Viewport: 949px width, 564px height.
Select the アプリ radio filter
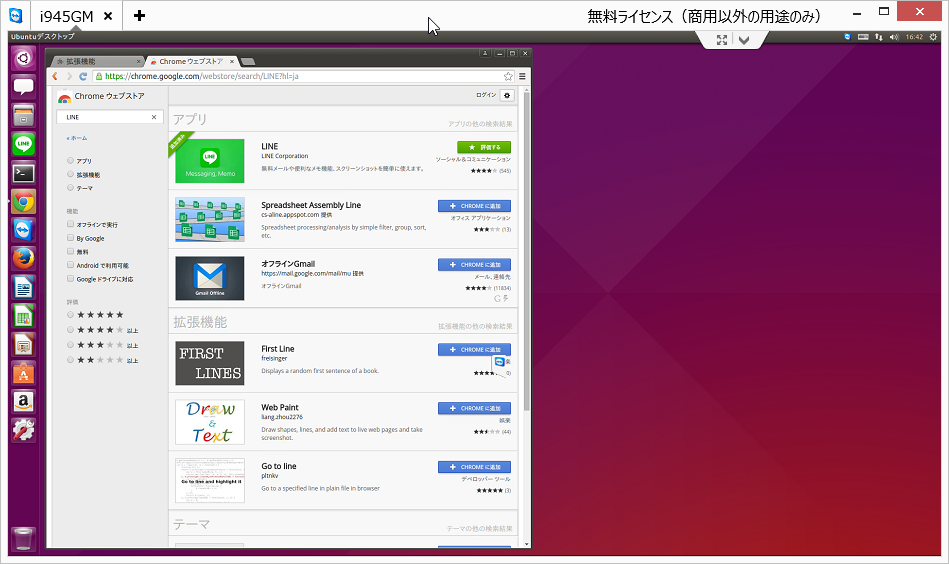coord(70,160)
